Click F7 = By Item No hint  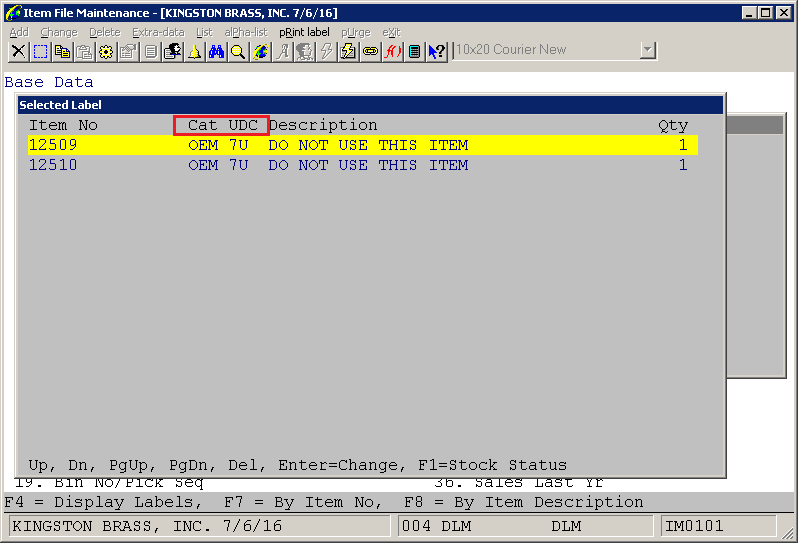coord(303,502)
